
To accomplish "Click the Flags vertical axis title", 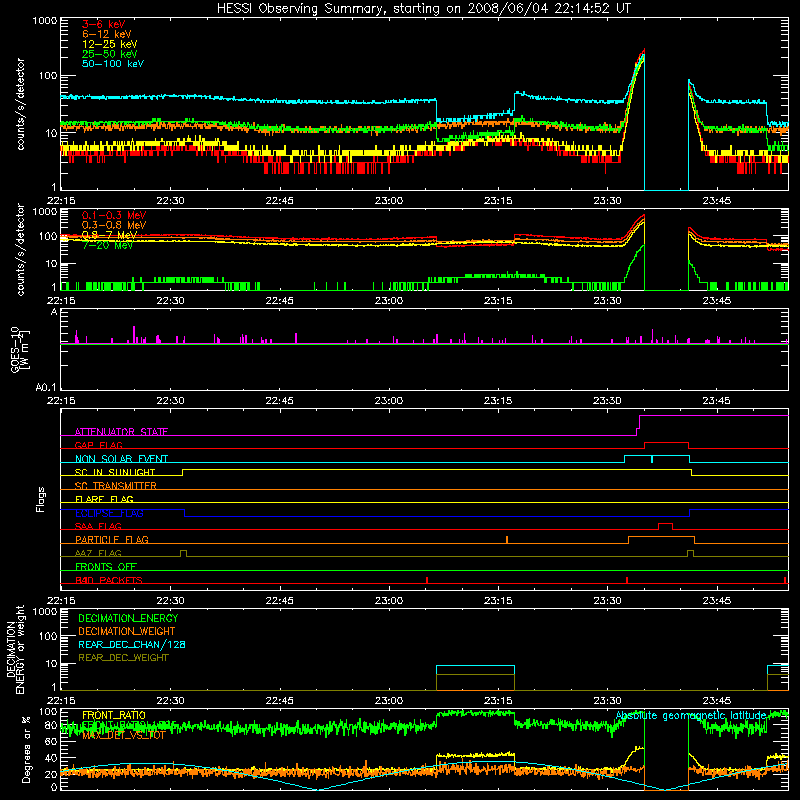I will click(x=41, y=499).
